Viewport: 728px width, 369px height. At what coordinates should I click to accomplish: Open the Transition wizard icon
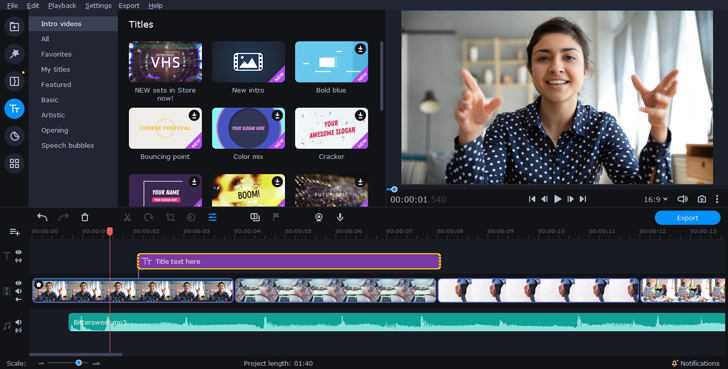[x=255, y=217]
